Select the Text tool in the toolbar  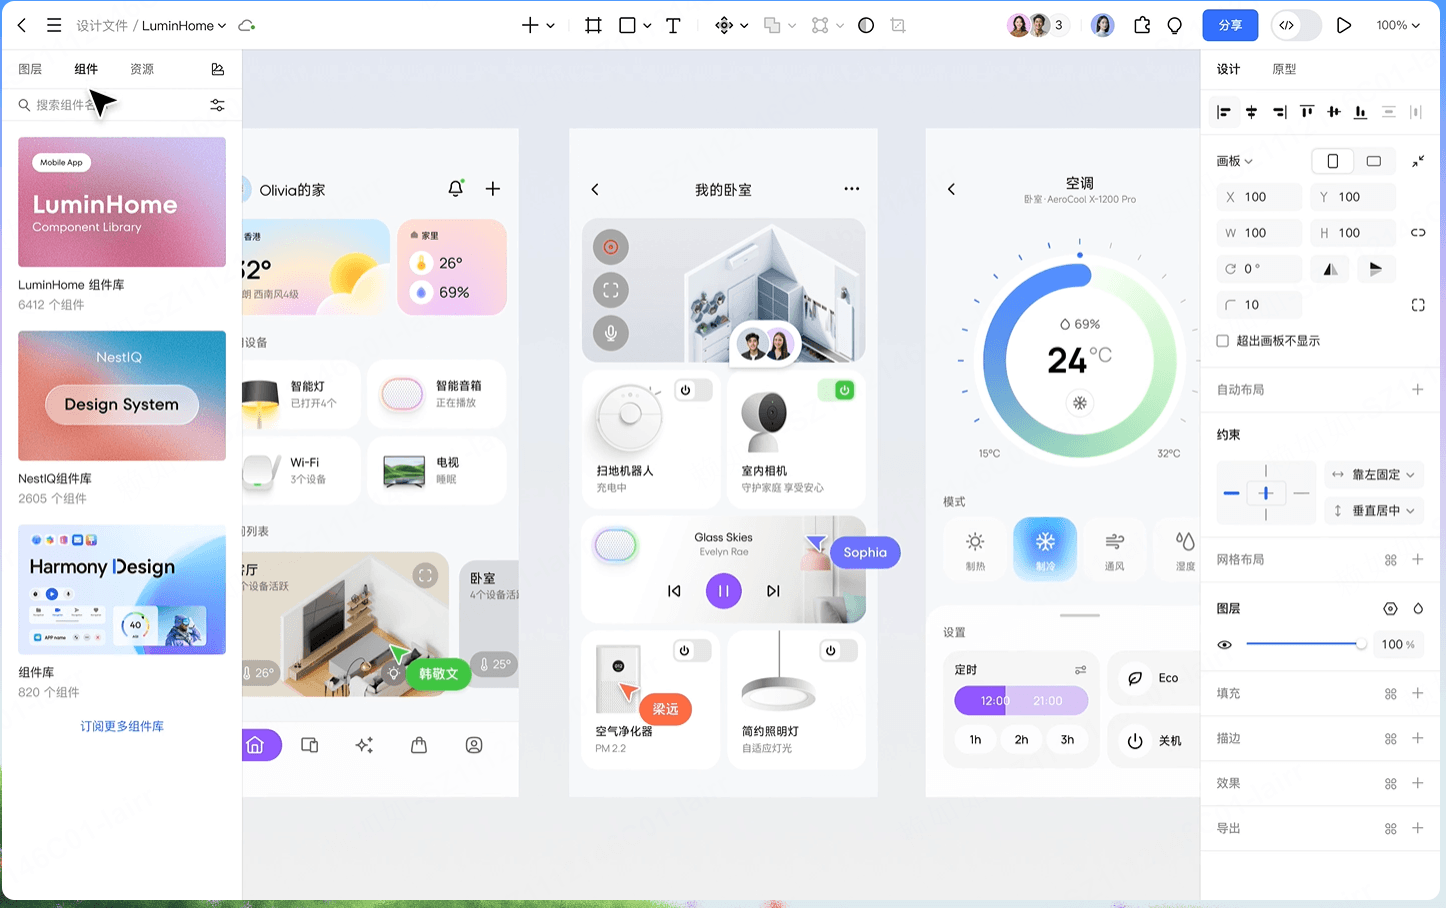point(673,25)
